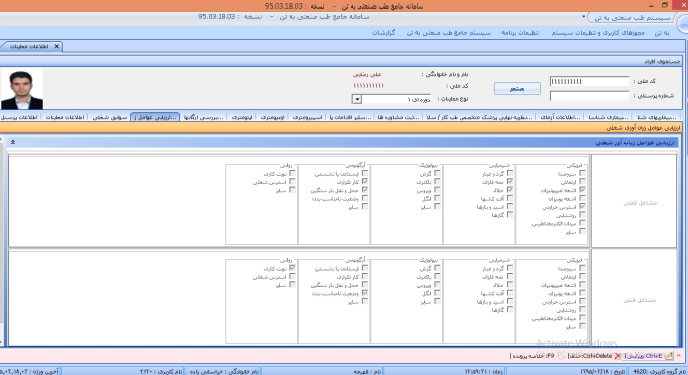Uncheck کار تکراری in مشاغل فعلی ergonomic group
688x375 pixels.
point(365,182)
